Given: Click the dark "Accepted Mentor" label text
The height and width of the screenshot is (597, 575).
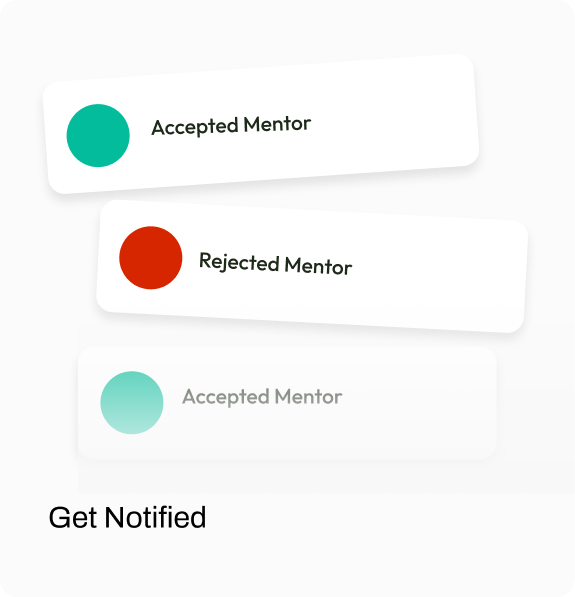Looking at the screenshot, I should 231,126.
